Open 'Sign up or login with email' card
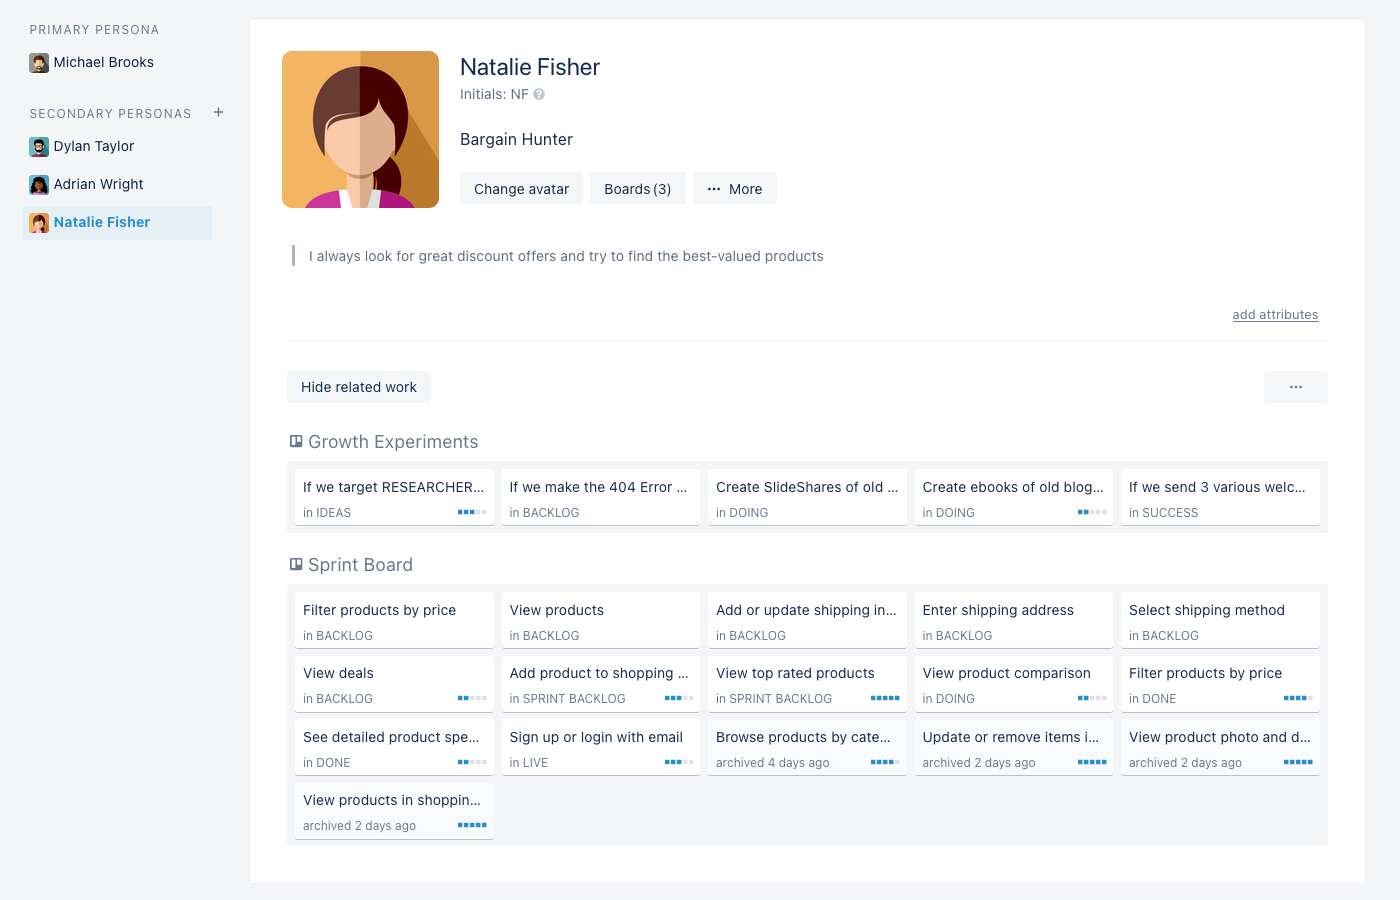 tap(600, 747)
